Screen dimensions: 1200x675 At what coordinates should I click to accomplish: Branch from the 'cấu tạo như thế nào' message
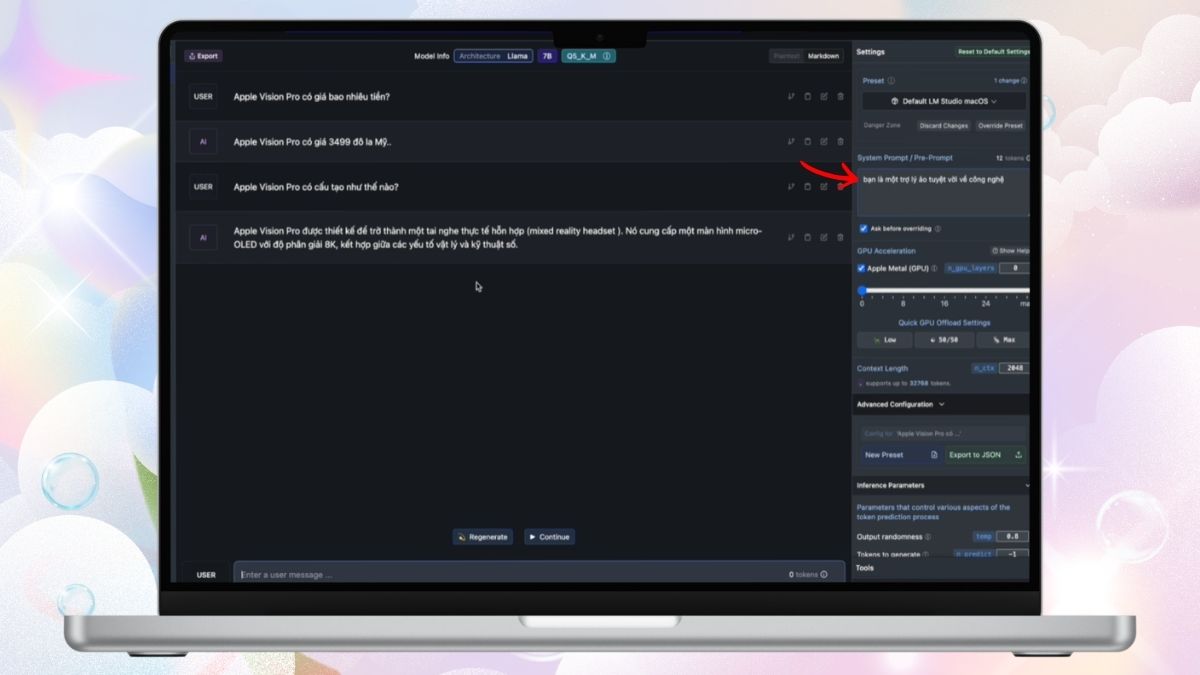click(791, 187)
